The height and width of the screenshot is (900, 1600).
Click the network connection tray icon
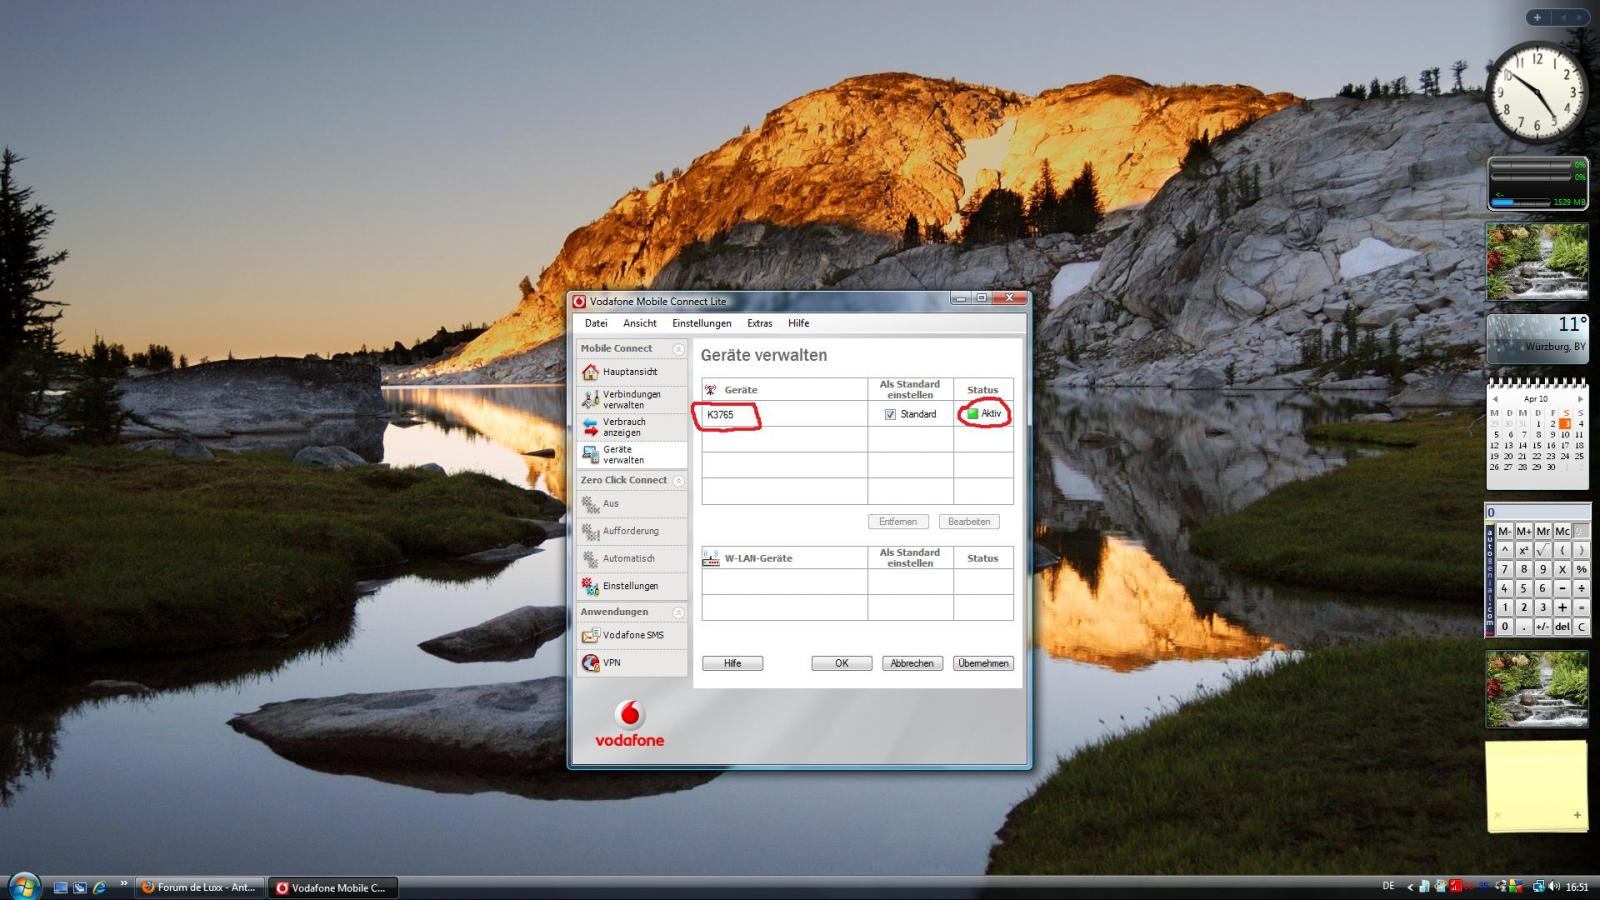[x=1539, y=886]
